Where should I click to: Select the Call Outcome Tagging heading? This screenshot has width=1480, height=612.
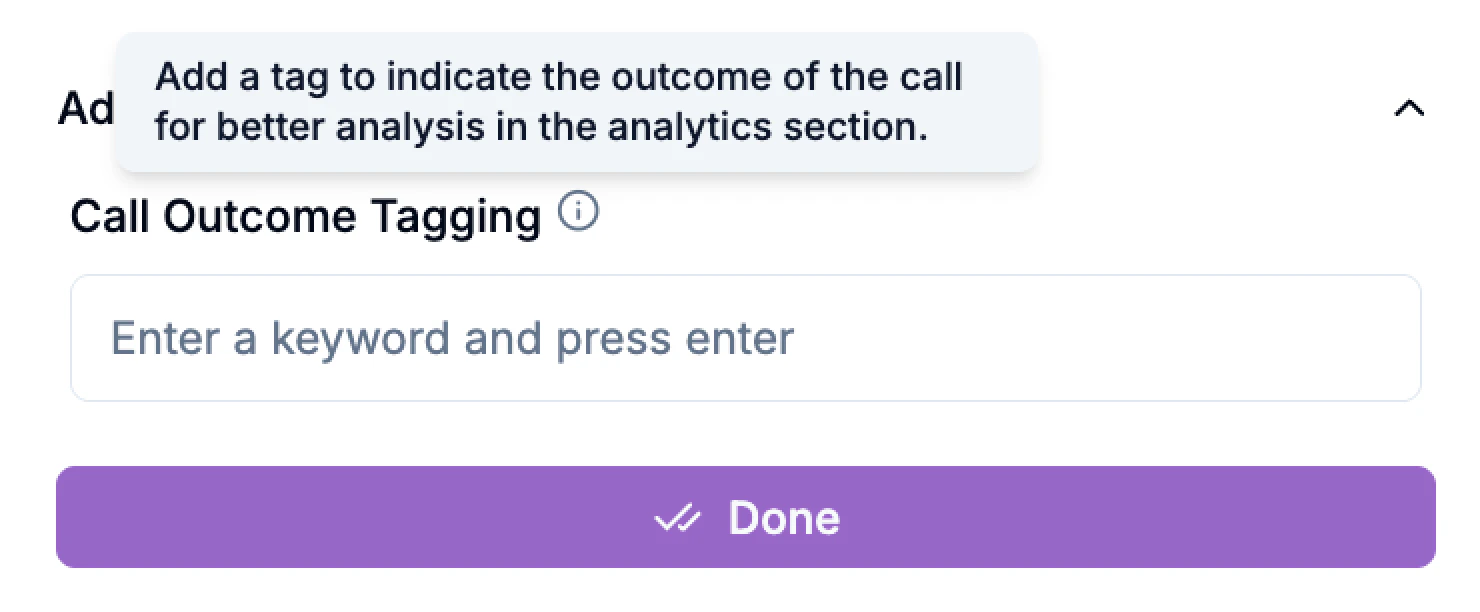click(x=305, y=215)
